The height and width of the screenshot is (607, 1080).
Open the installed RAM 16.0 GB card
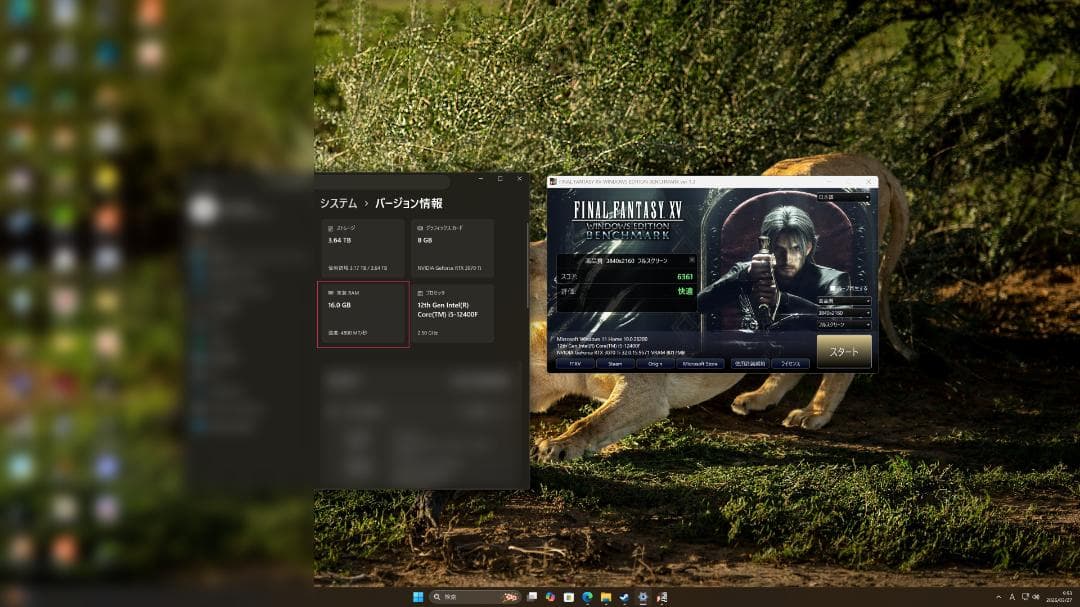coord(363,313)
